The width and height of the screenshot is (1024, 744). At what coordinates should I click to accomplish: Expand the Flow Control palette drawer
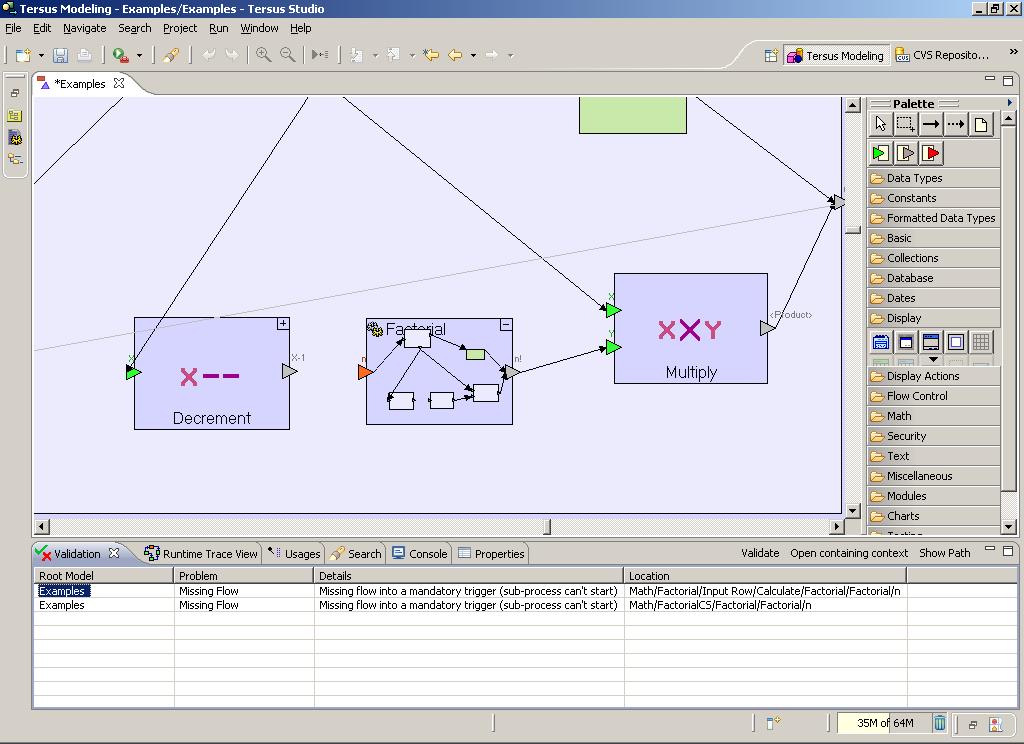pos(916,396)
